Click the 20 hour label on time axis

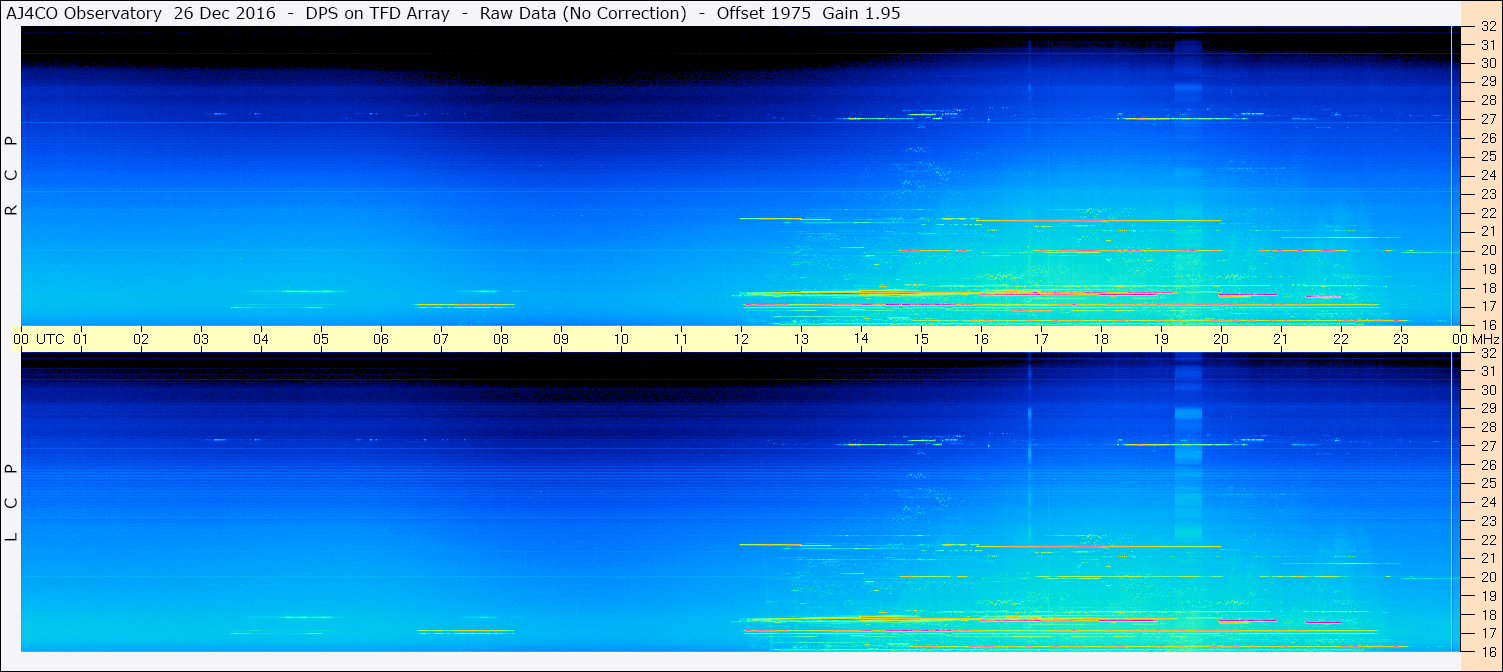click(1221, 339)
